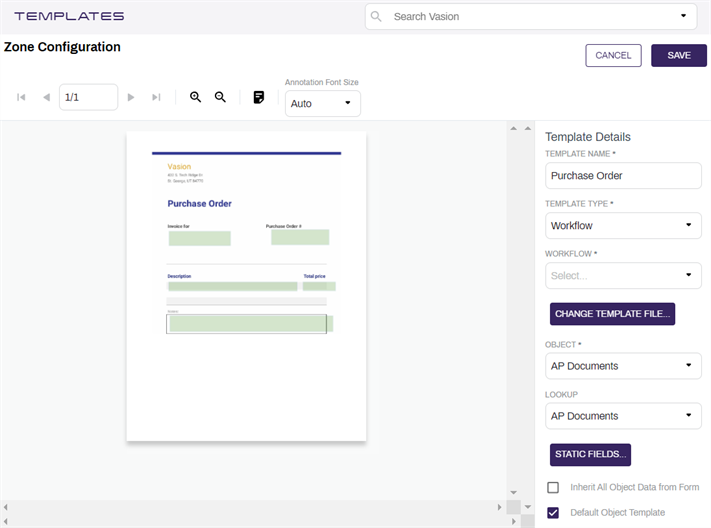Screen dimensions: 711x528
Task: Go to the first page
Action: pyautogui.click(x=21, y=97)
